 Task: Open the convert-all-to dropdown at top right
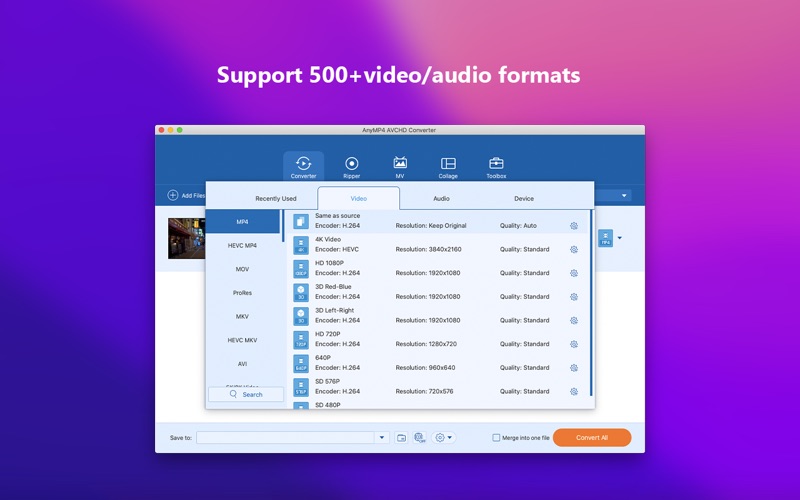point(624,195)
